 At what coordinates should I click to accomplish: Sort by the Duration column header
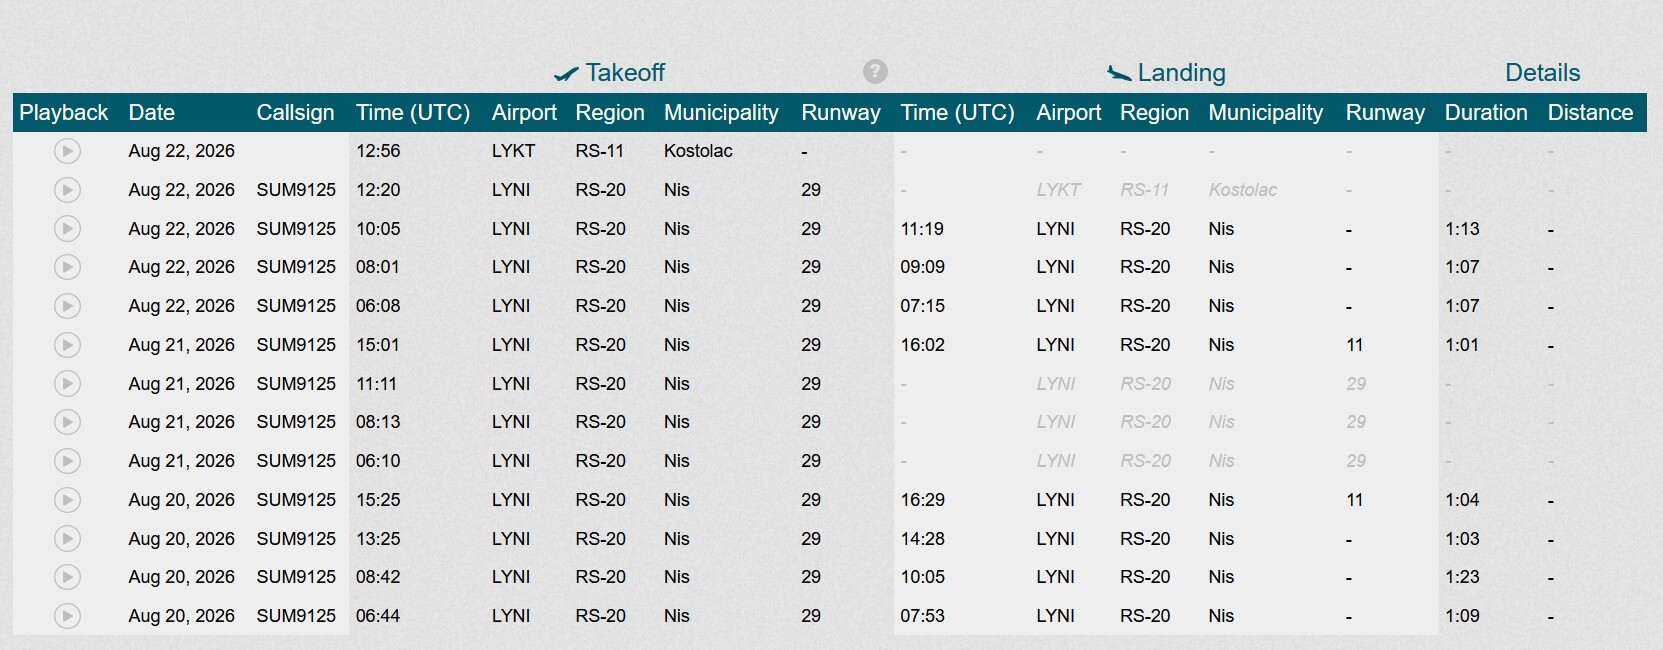(1486, 113)
